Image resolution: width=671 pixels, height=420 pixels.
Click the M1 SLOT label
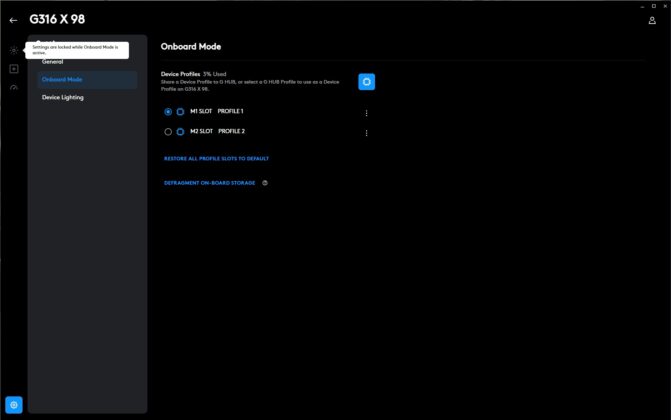tap(201, 111)
